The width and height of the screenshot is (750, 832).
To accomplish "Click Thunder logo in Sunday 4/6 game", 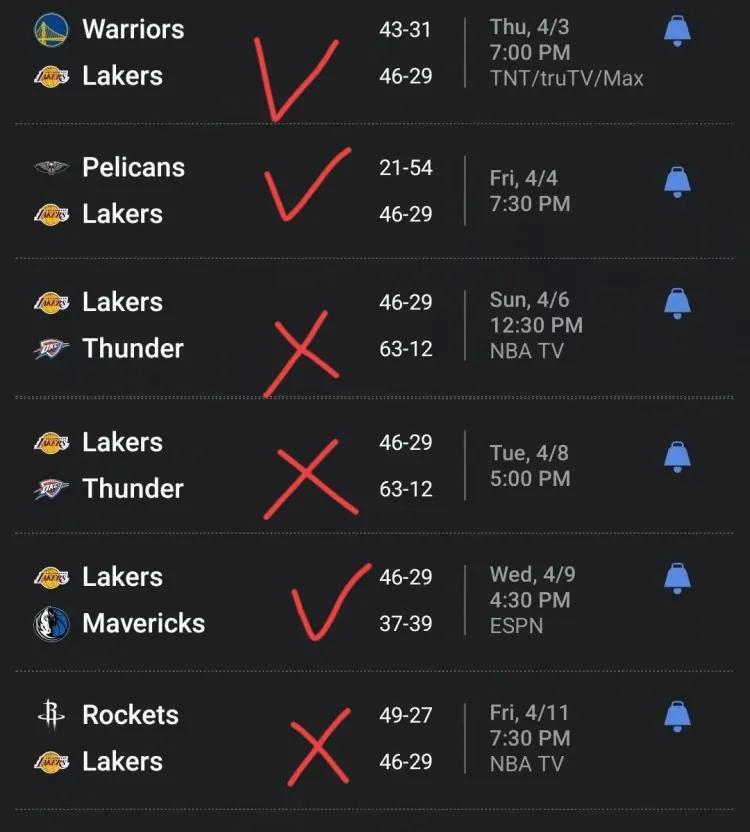I will (x=51, y=349).
